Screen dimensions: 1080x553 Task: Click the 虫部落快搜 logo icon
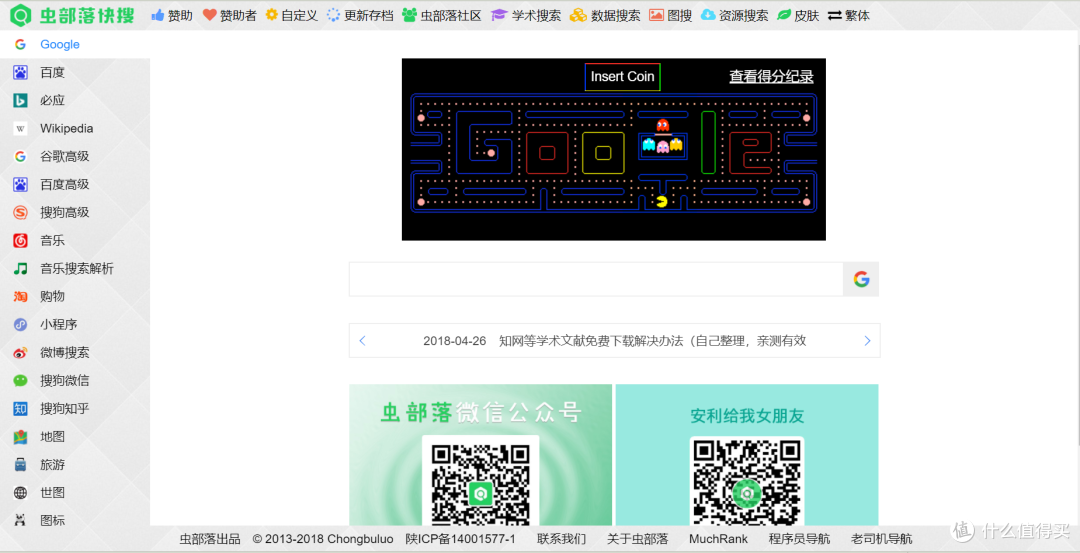22,14
